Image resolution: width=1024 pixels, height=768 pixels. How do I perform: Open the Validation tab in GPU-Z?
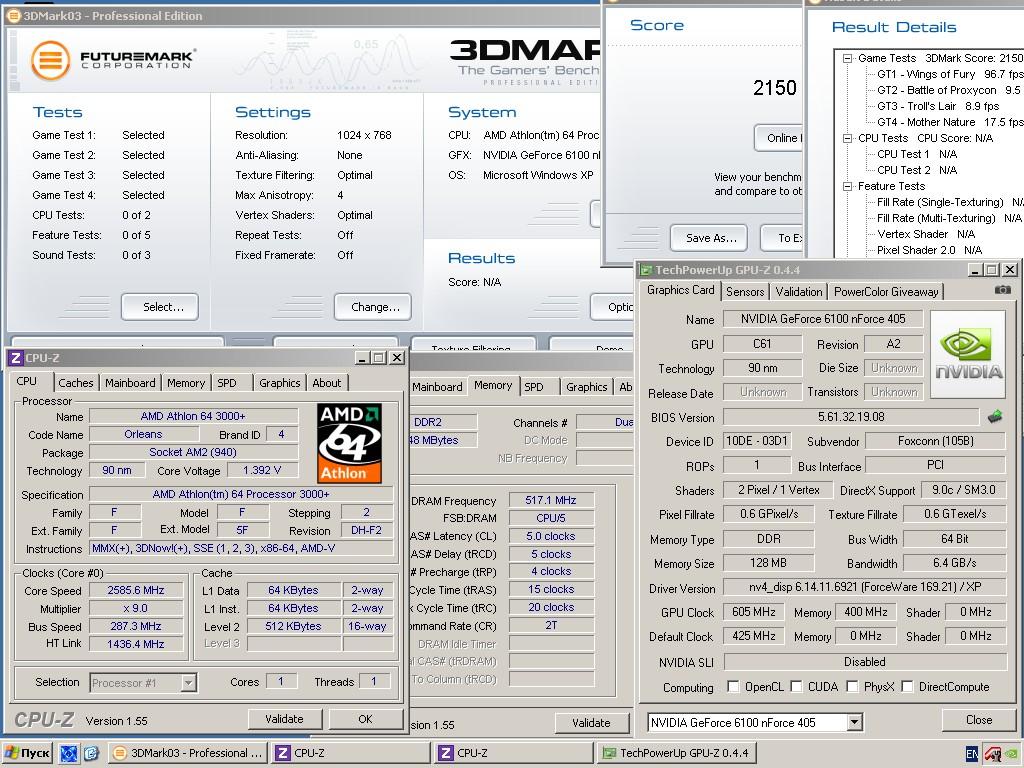[x=799, y=291]
